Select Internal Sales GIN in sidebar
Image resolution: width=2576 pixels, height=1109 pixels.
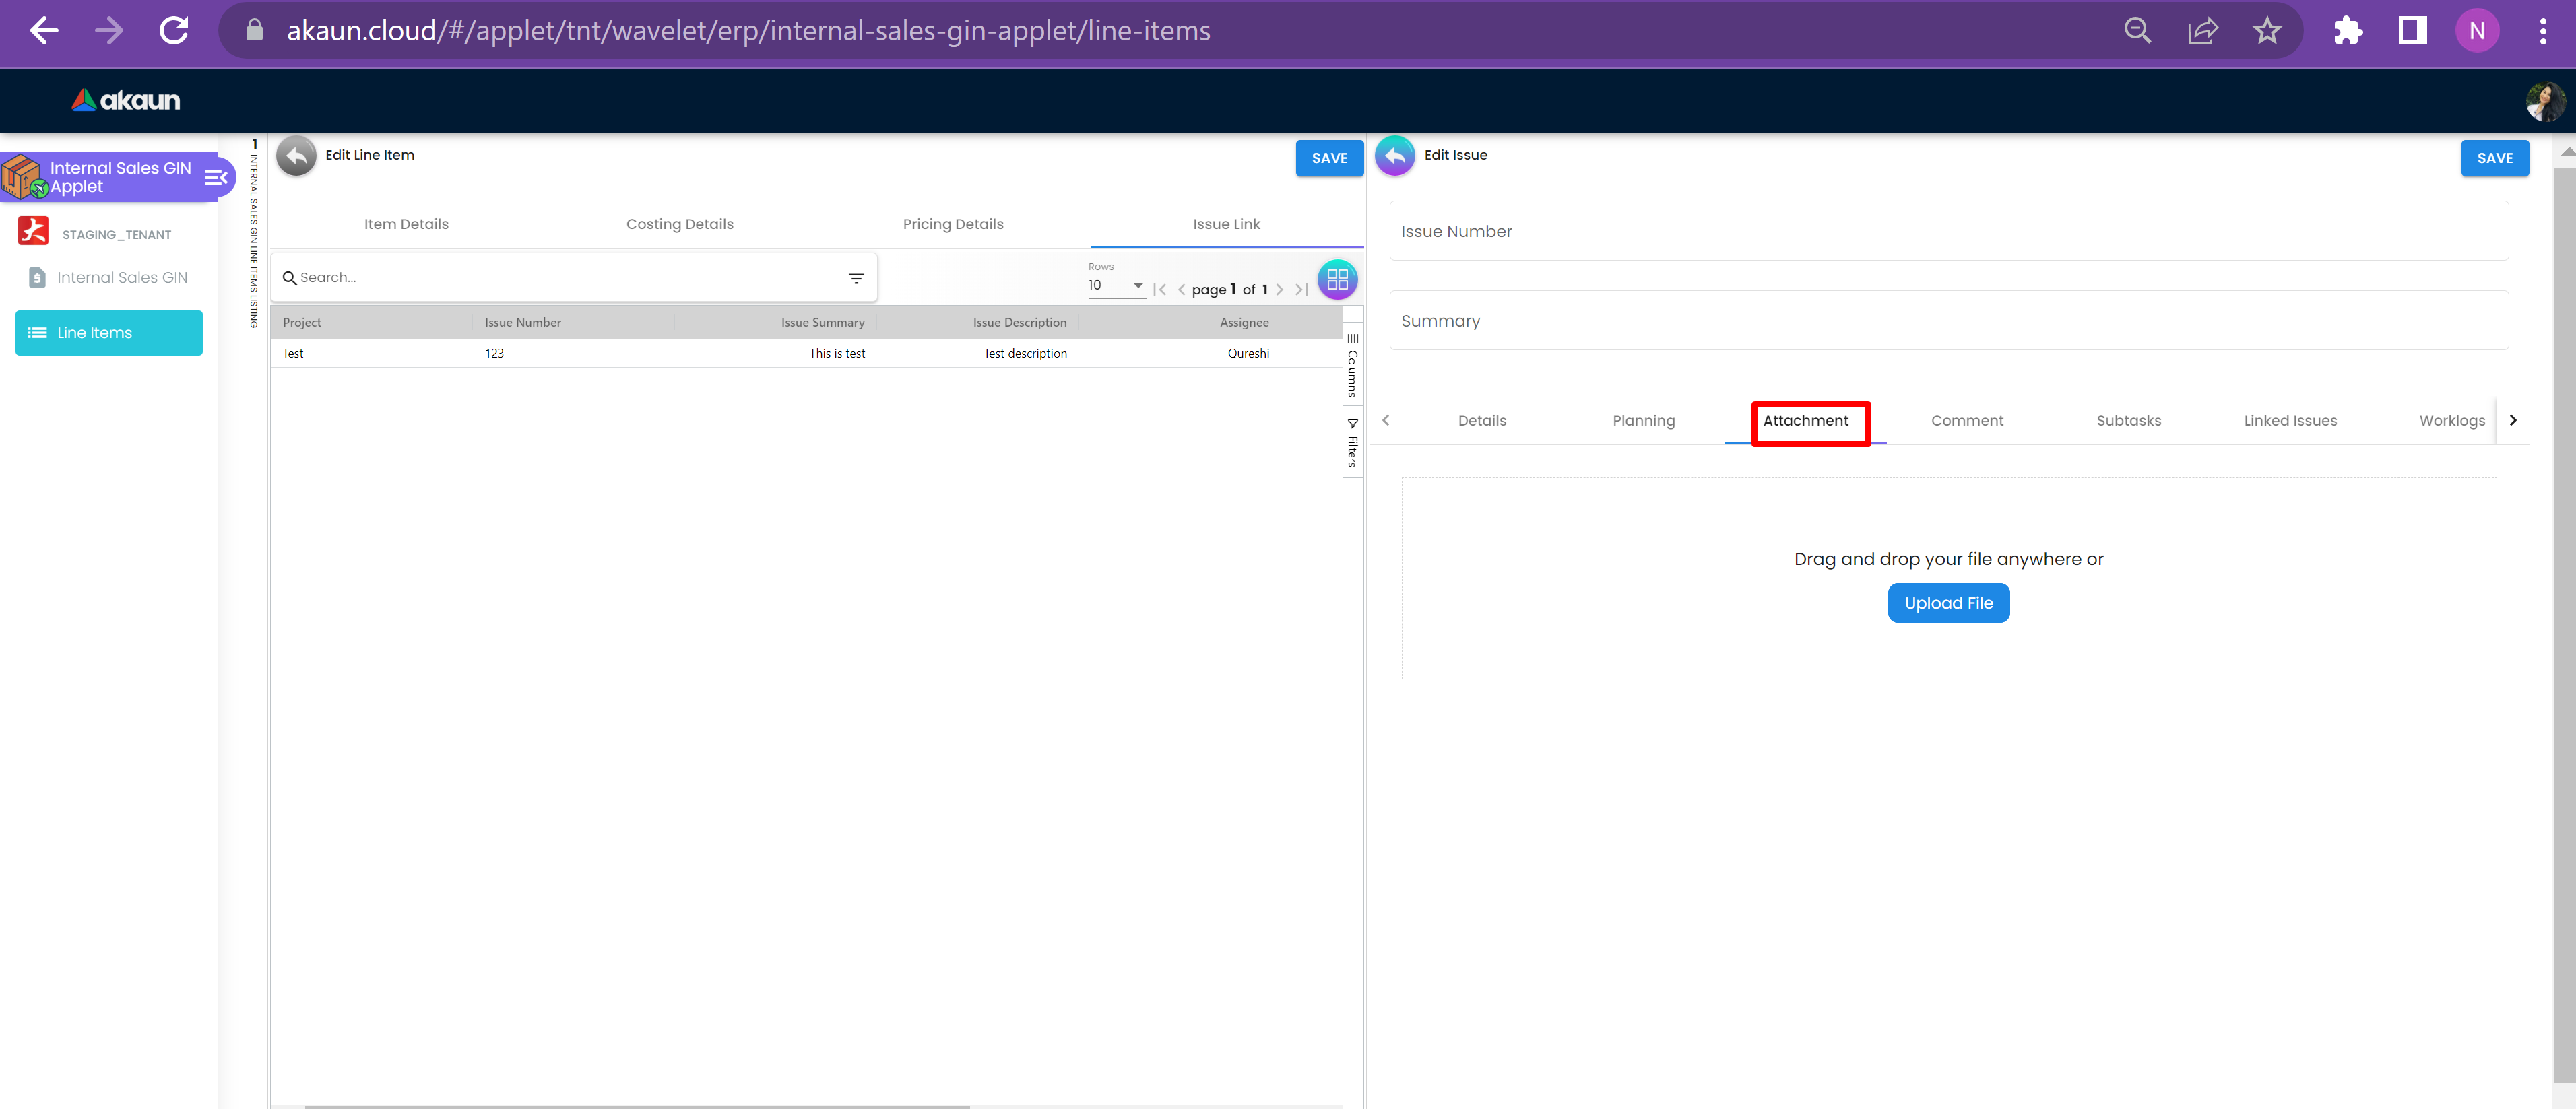point(121,278)
